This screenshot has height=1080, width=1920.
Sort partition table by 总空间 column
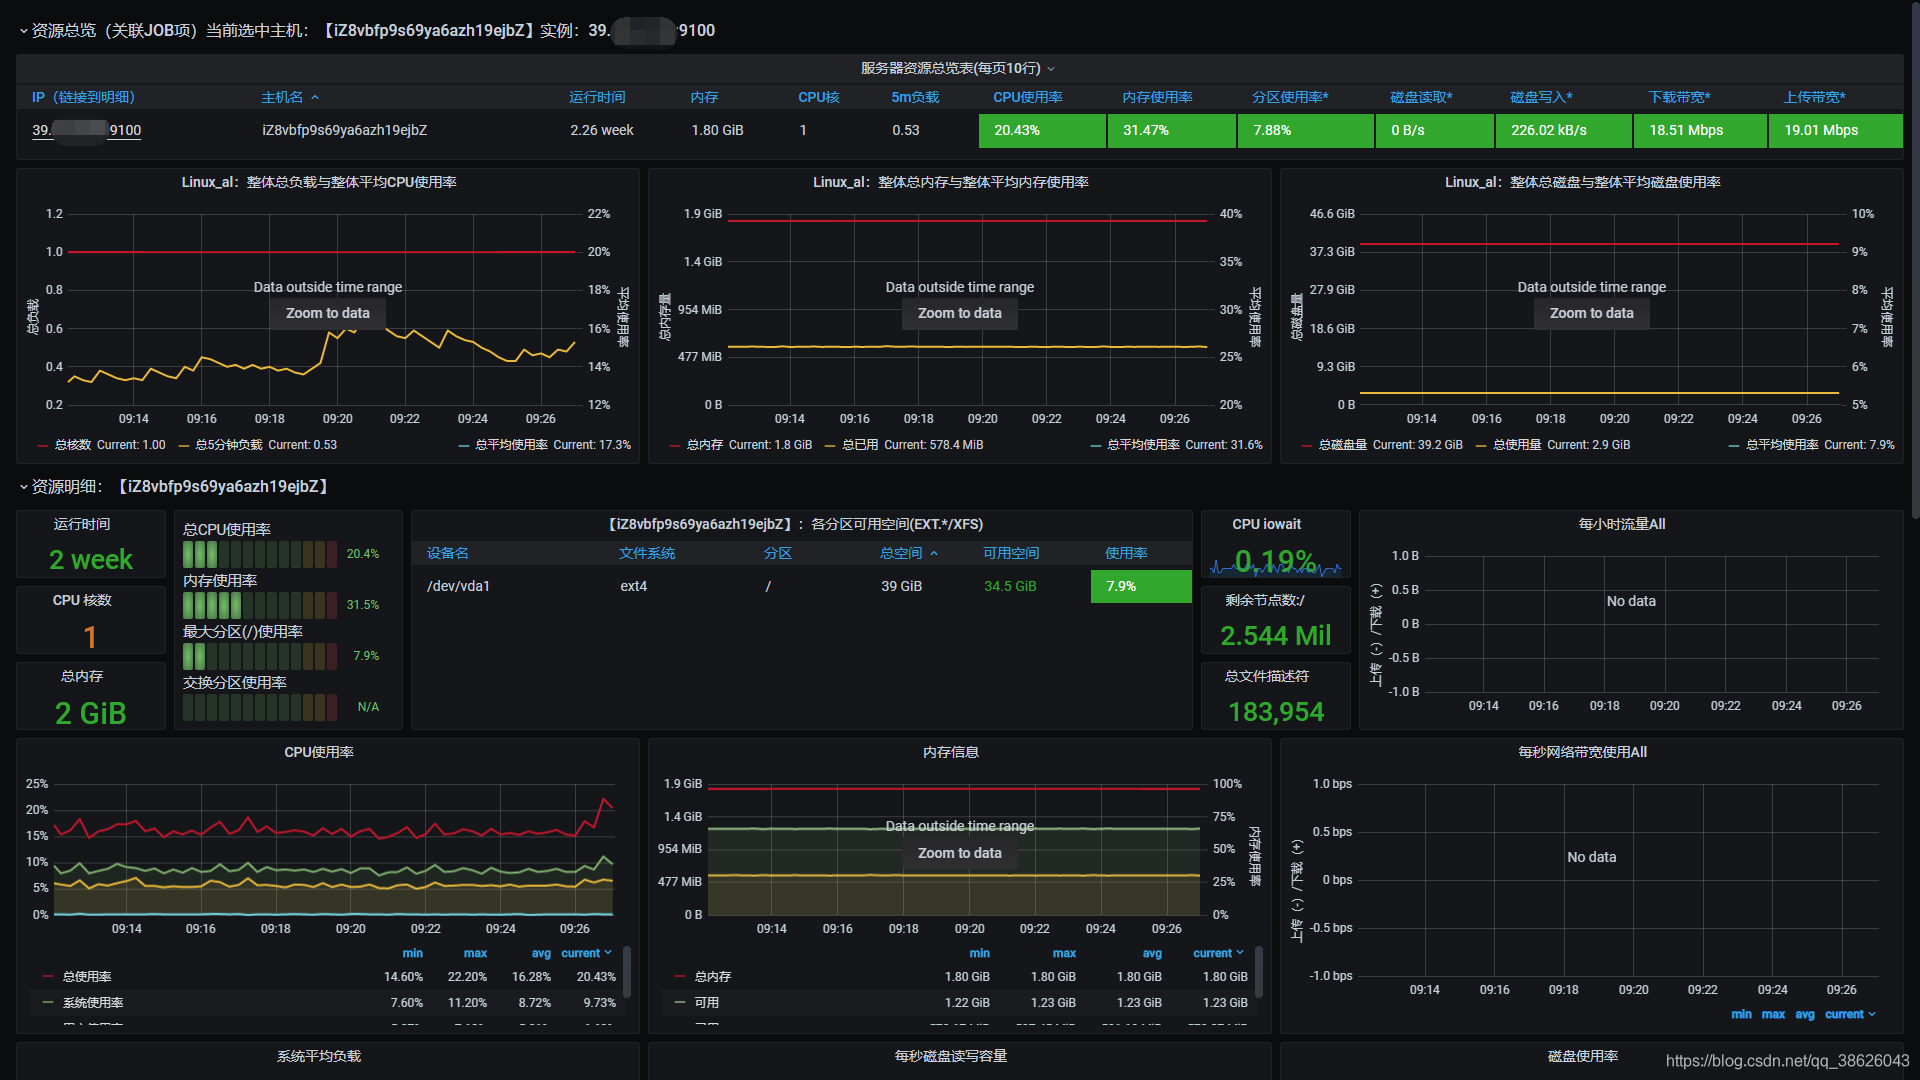[908, 553]
